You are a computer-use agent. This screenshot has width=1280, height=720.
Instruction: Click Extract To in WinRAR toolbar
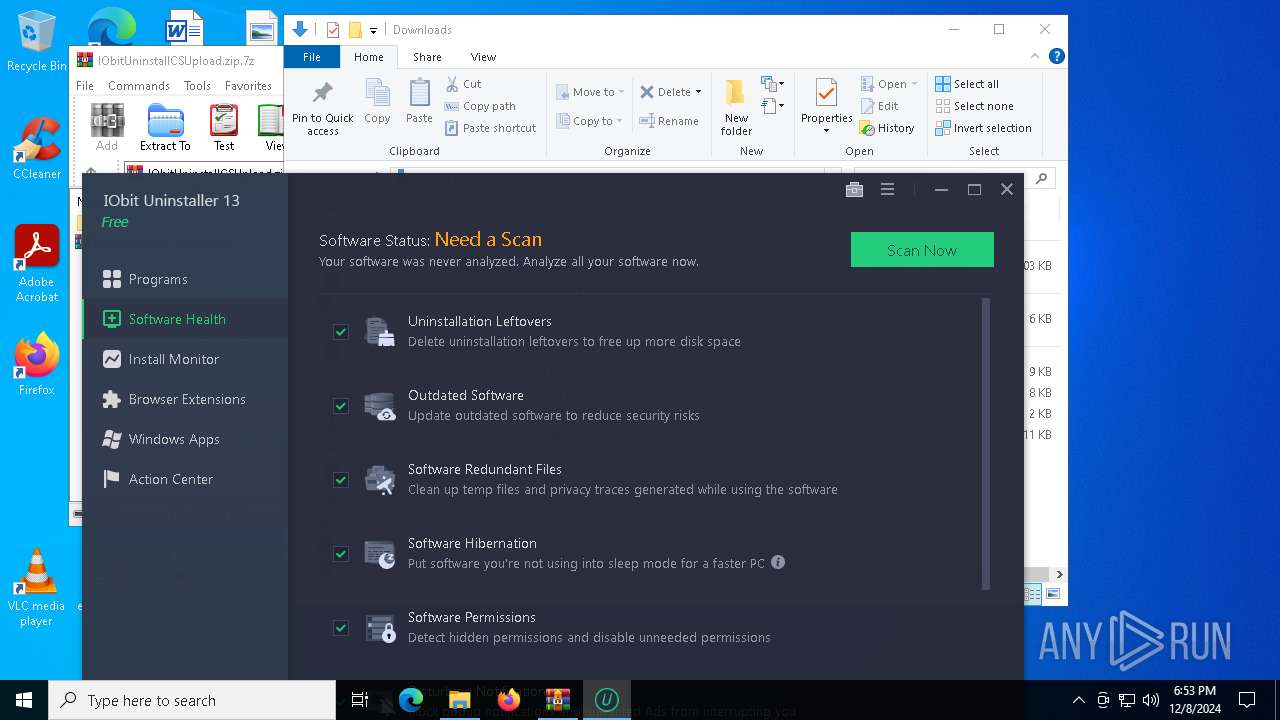coord(165,127)
